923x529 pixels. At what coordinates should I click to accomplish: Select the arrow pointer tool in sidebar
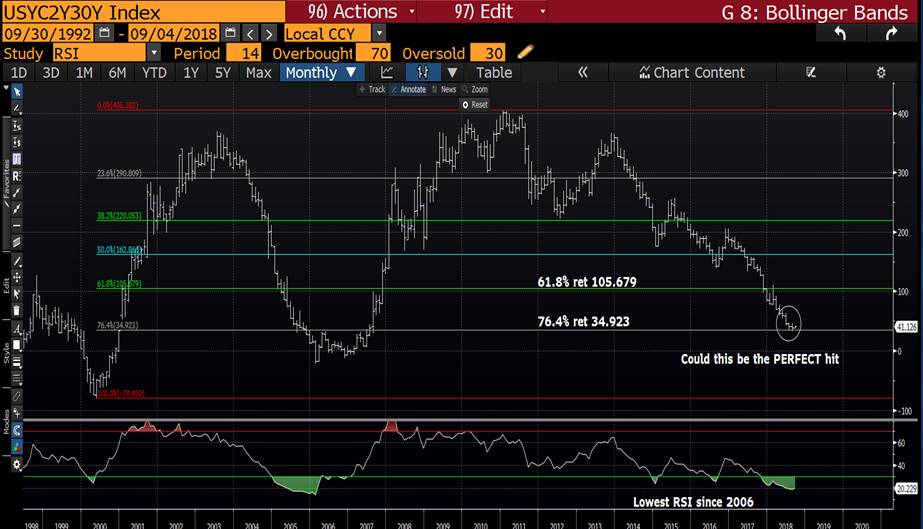(x=17, y=91)
